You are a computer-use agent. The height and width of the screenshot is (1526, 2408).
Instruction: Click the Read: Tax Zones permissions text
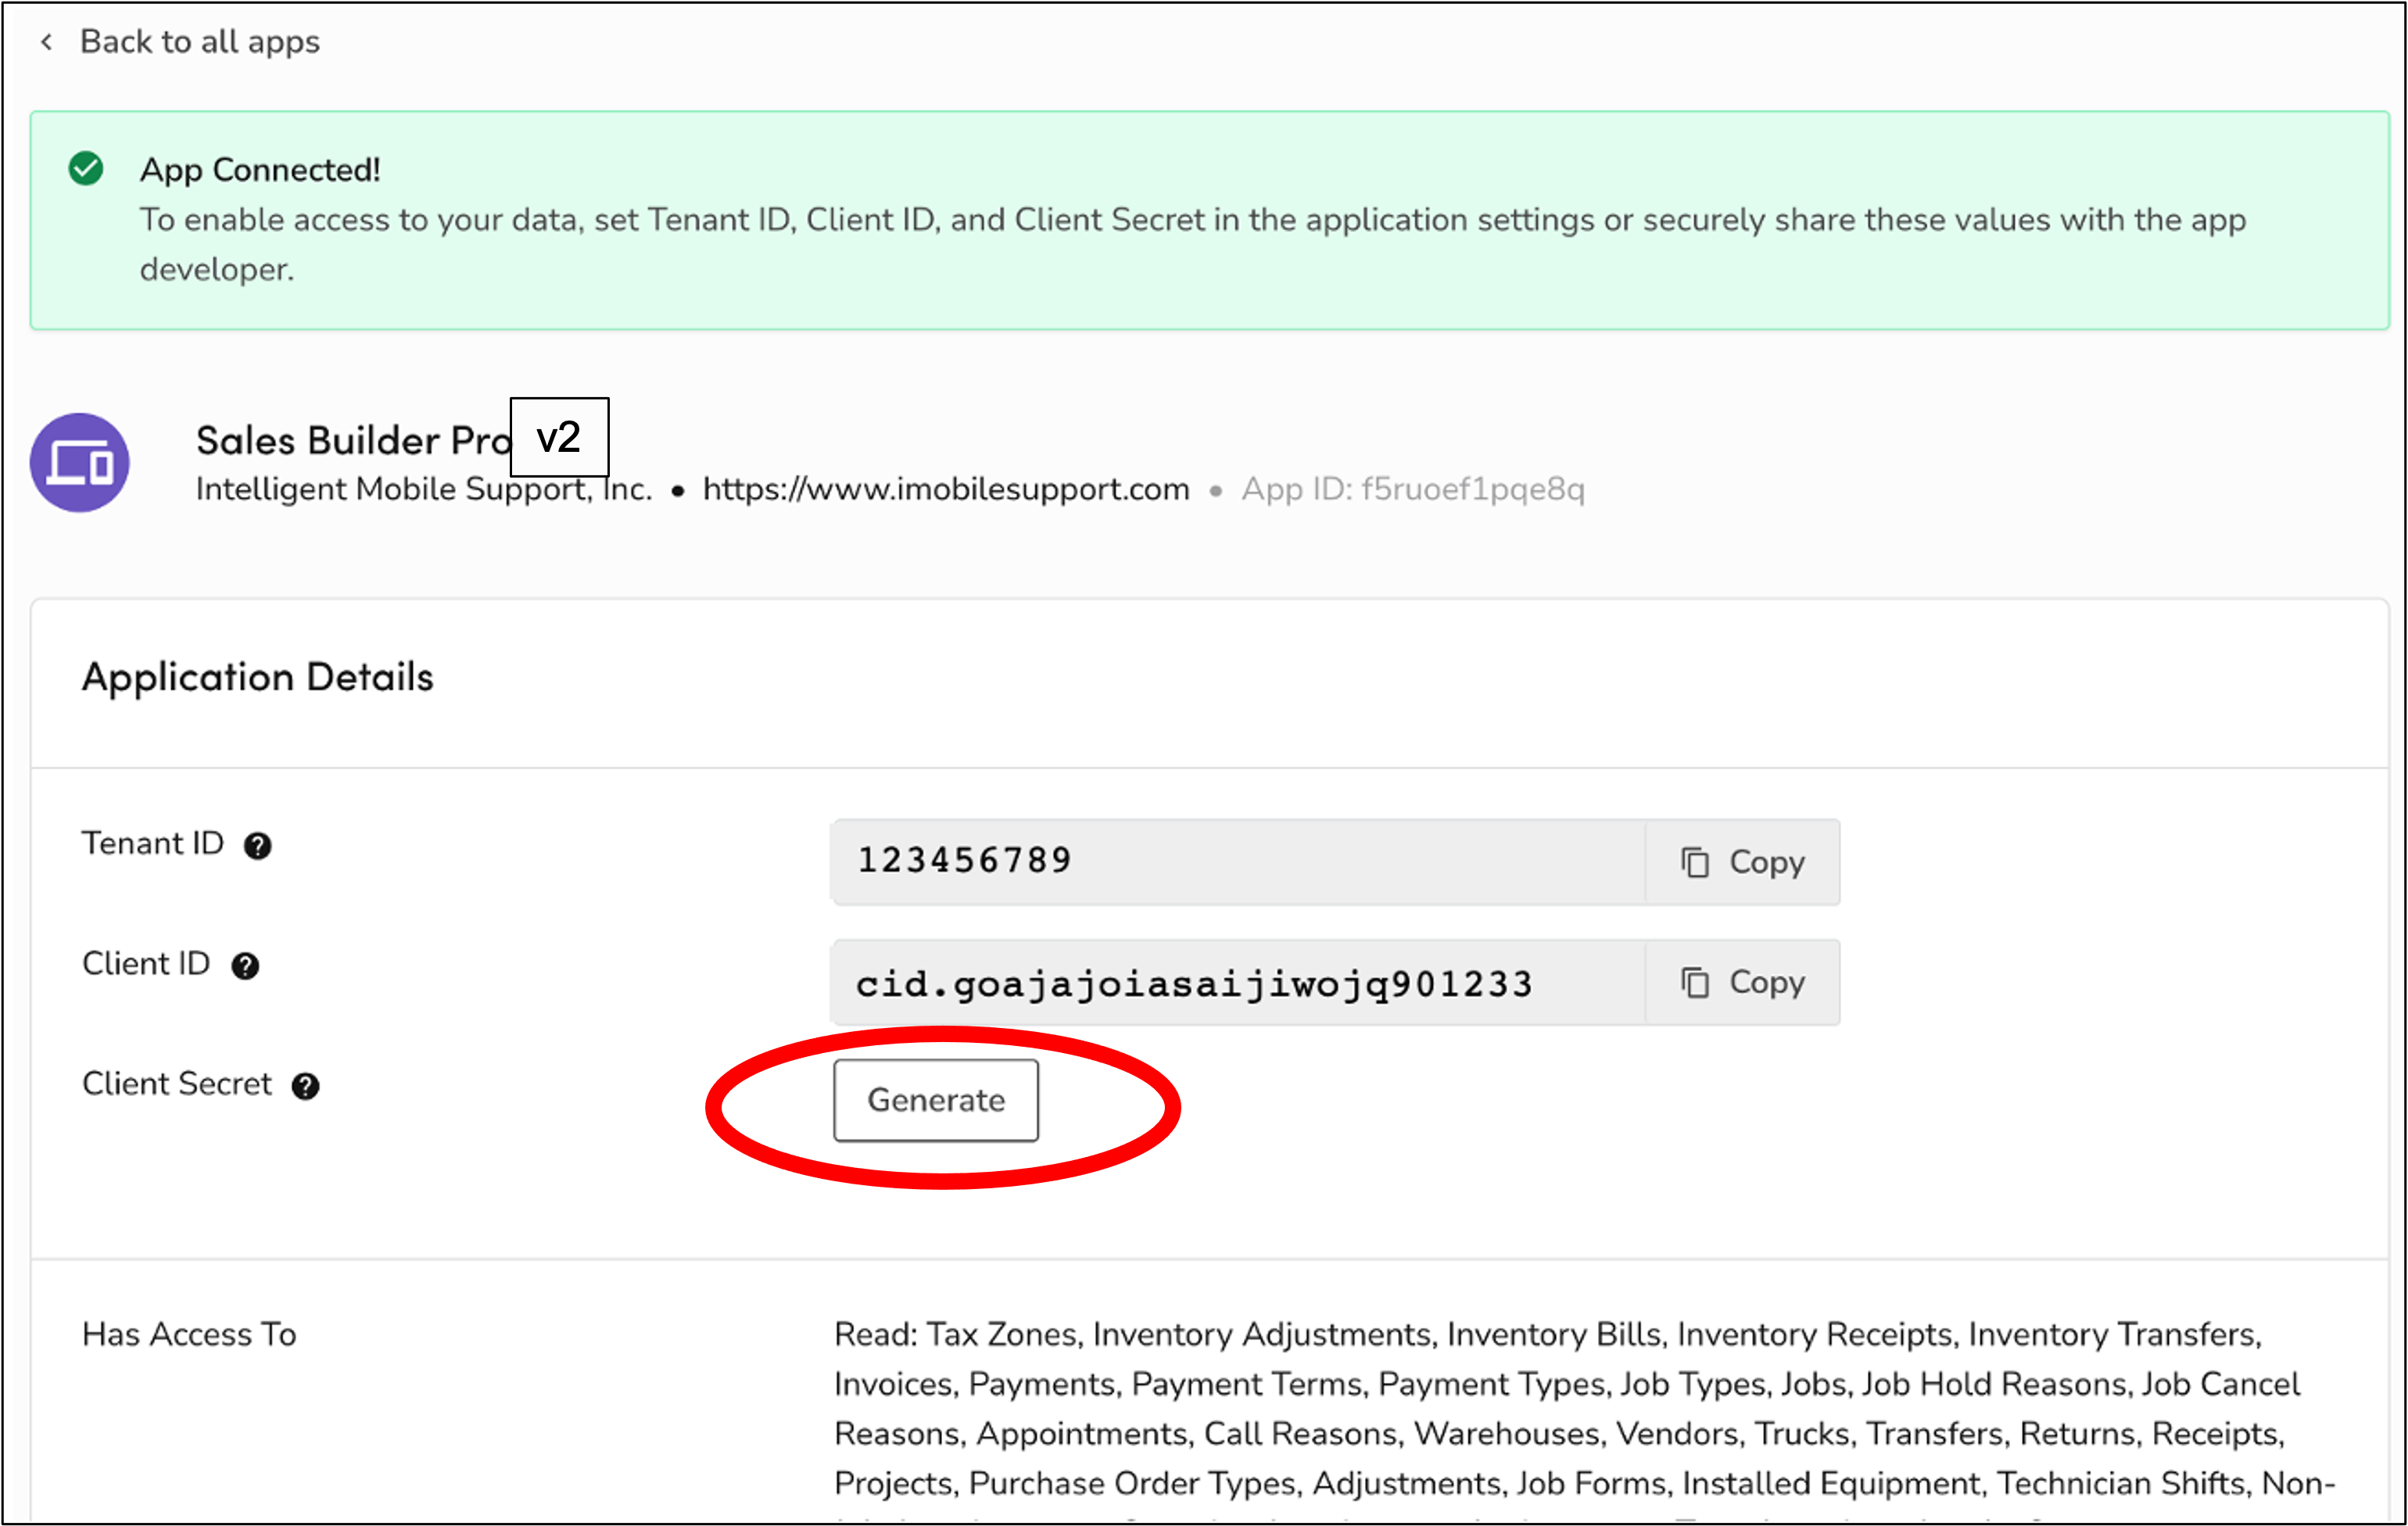1584,1408
